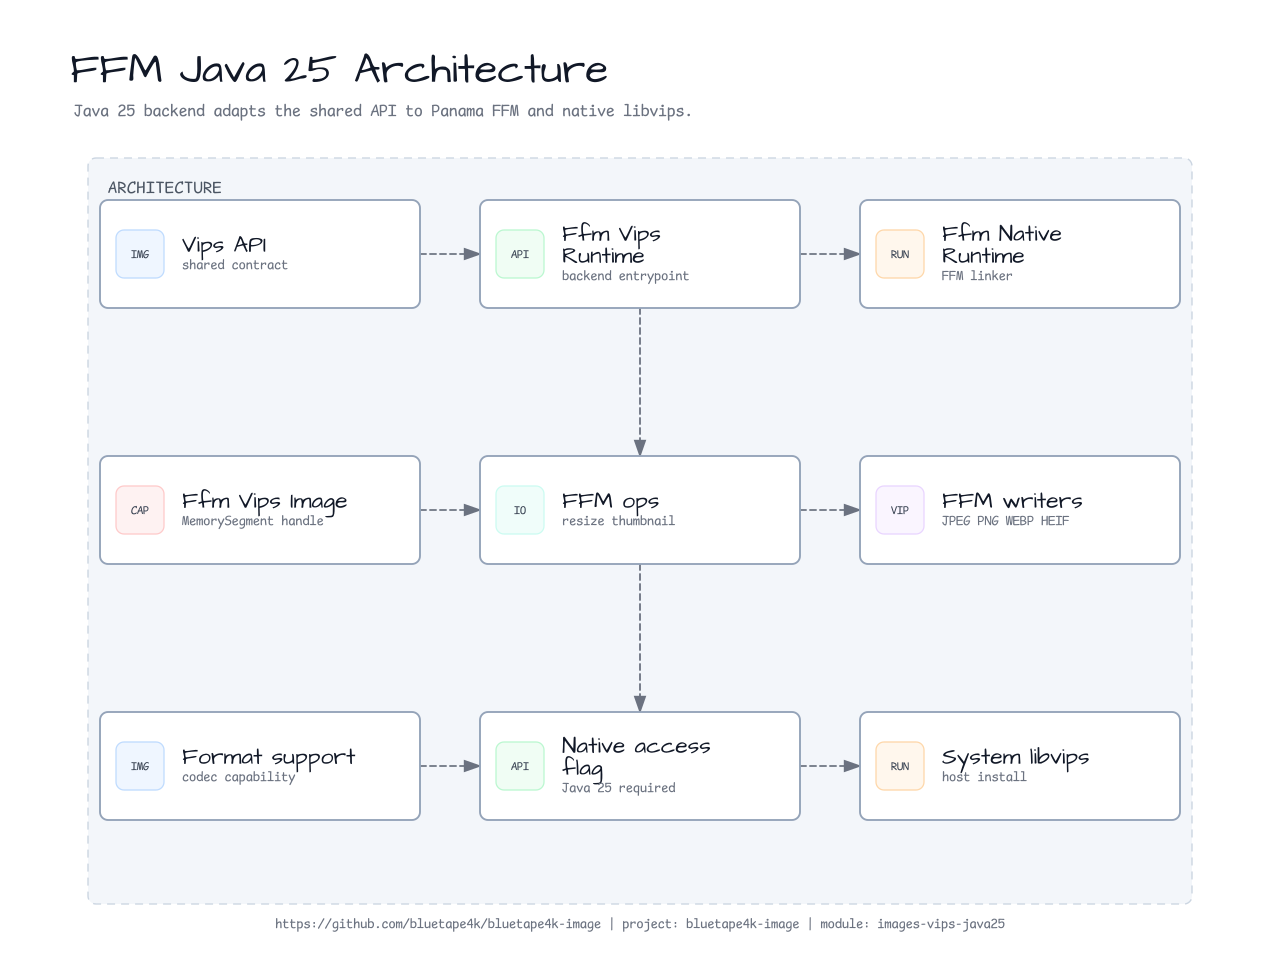Select the "Vips API" node title

pyautogui.click(x=224, y=245)
